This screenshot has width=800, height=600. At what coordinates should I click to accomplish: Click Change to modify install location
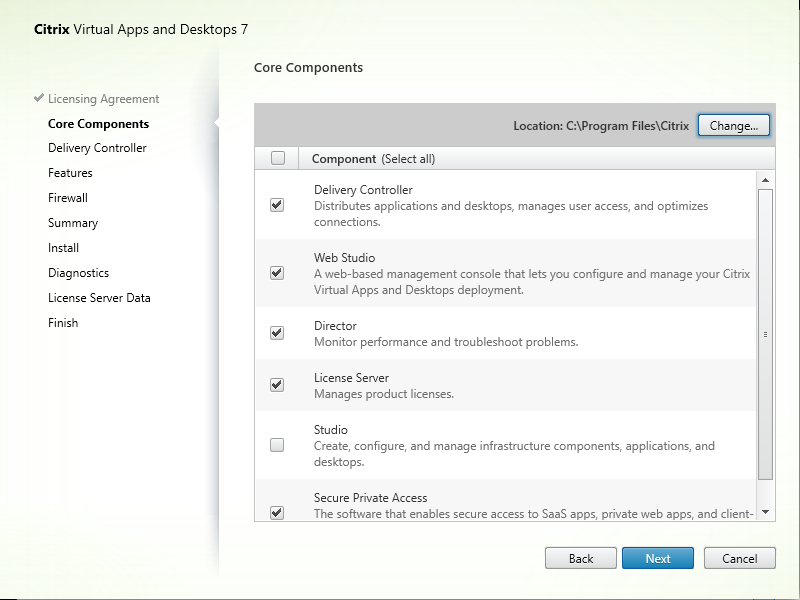click(733, 125)
